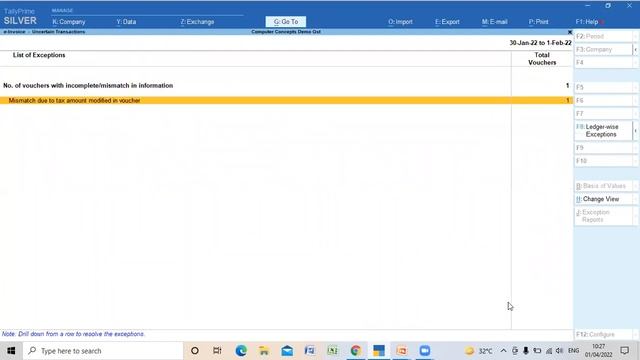Open Cortana circle icon on taskbar
Viewport: 640px width, 360px height.
(195, 351)
